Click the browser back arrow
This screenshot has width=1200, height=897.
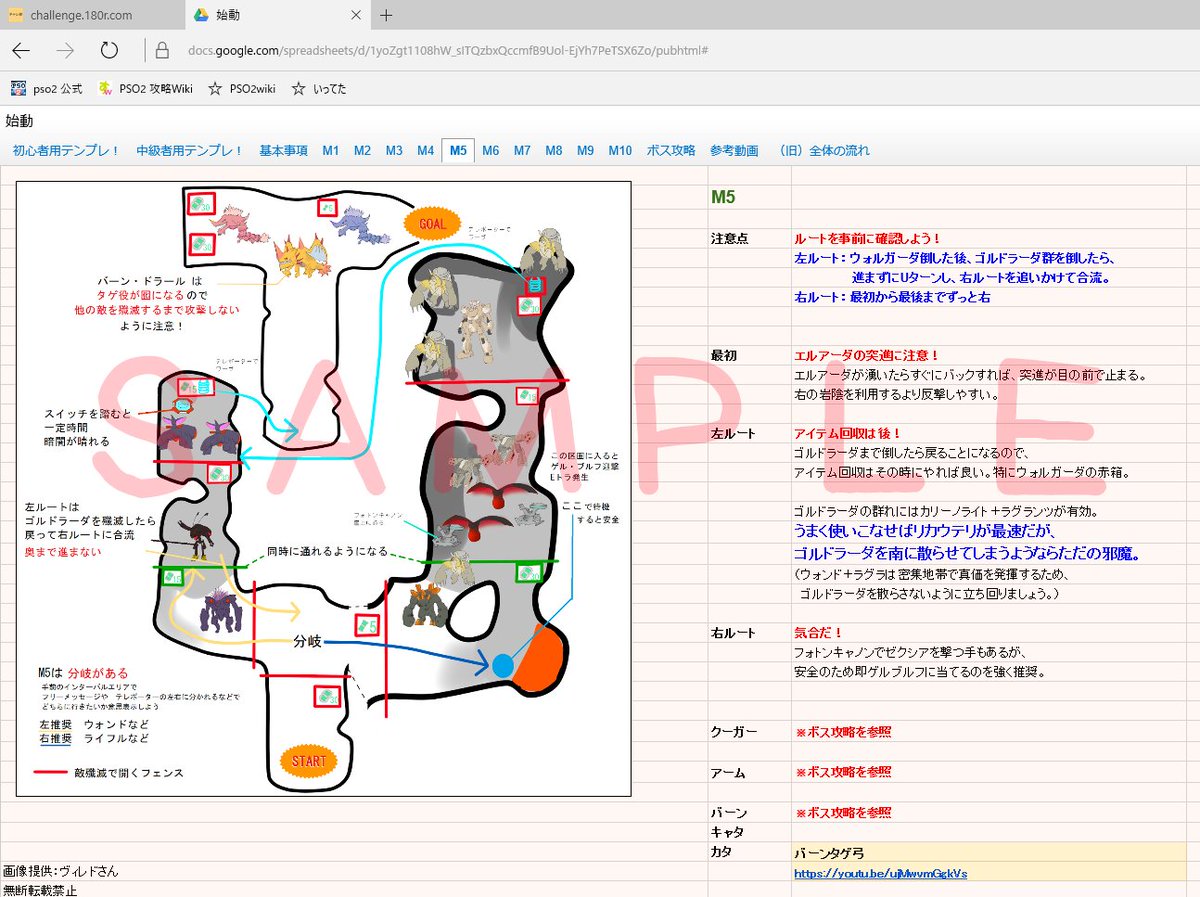pyautogui.click(x=20, y=50)
